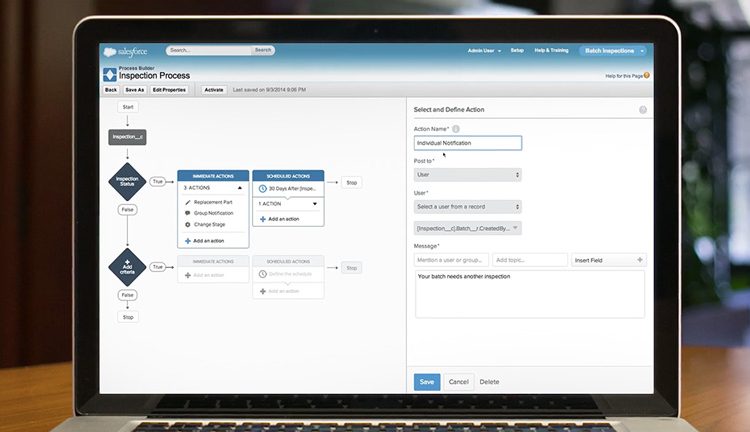
Task: Click the Stop node after first Scheduled Actions
Action: [352, 183]
